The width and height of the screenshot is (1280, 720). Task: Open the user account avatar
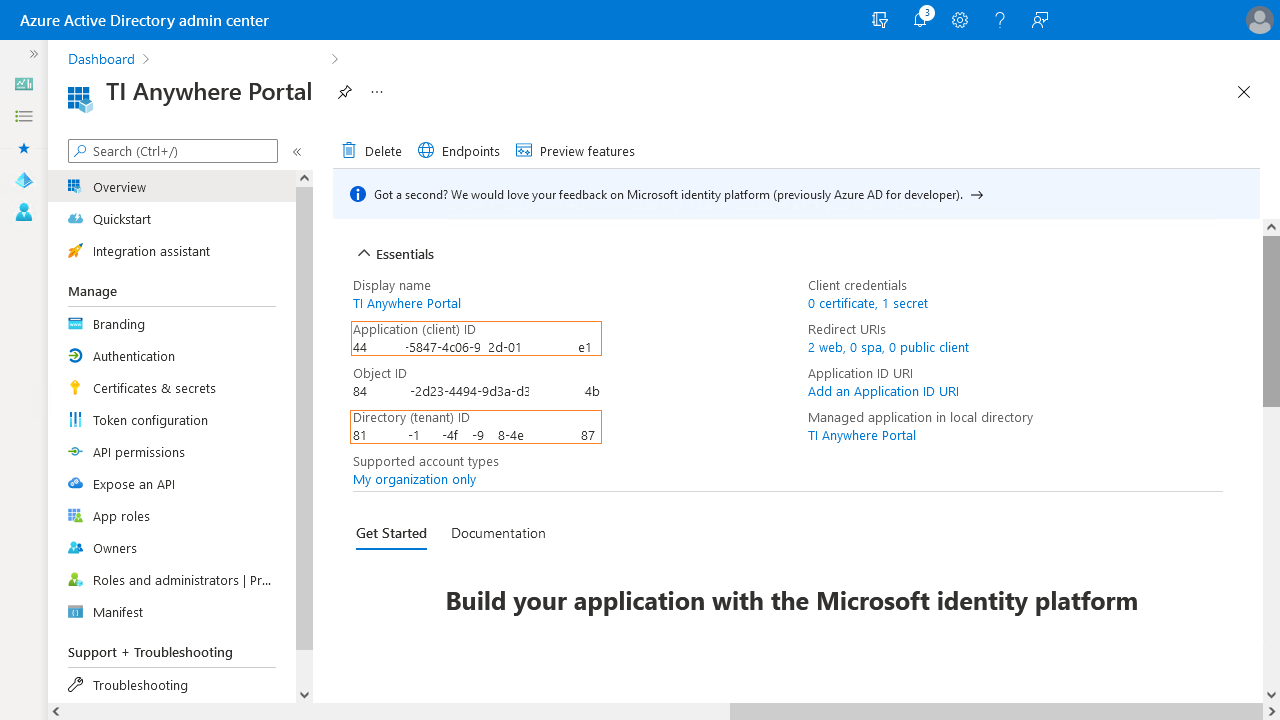[x=1259, y=20]
